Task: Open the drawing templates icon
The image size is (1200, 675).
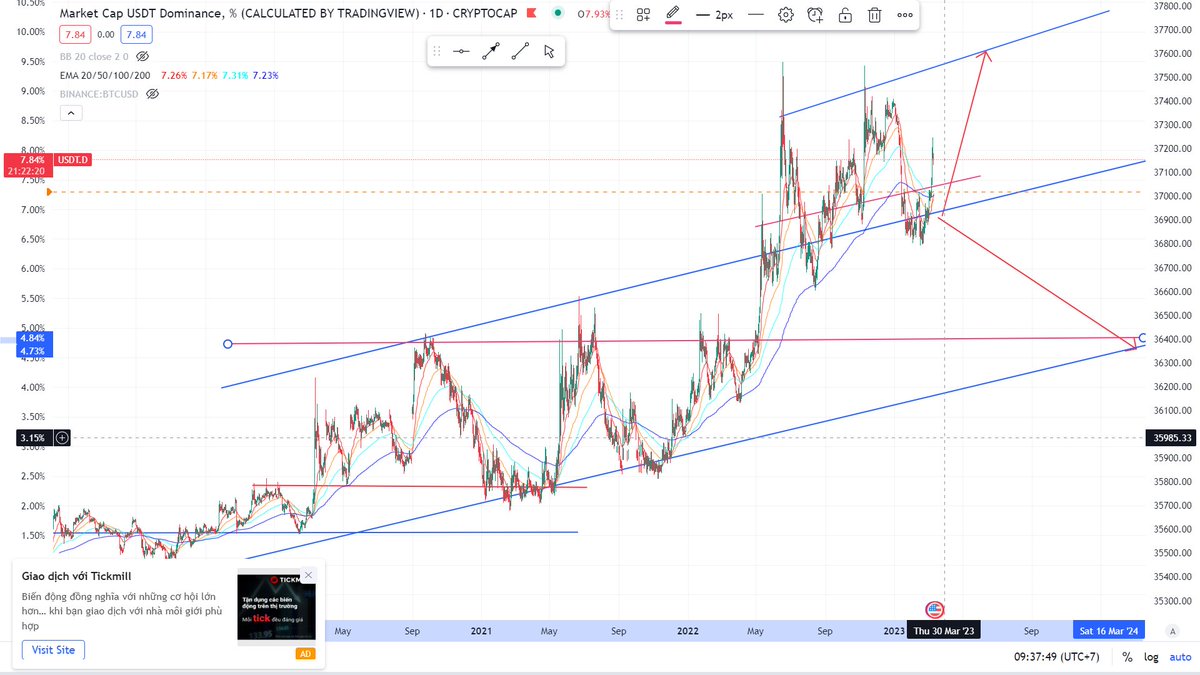Action: pos(643,15)
